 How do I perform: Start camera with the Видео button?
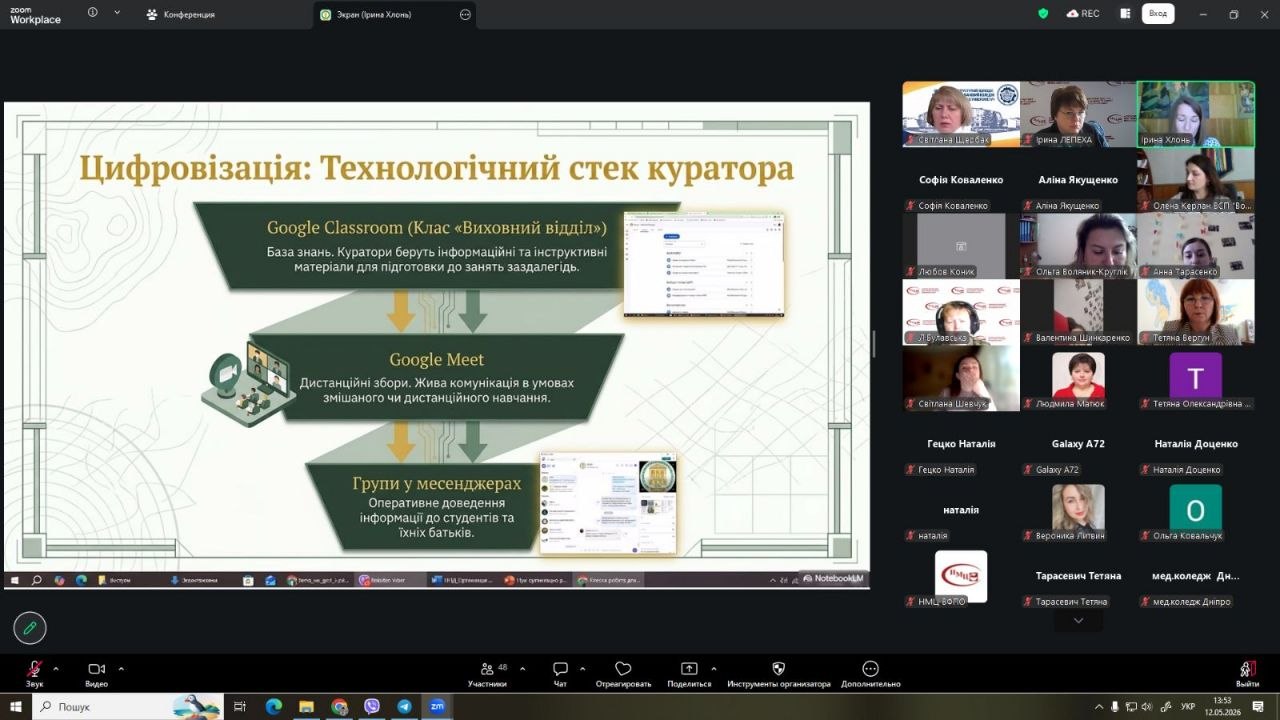pyautogui.click(x=96, y=673)
